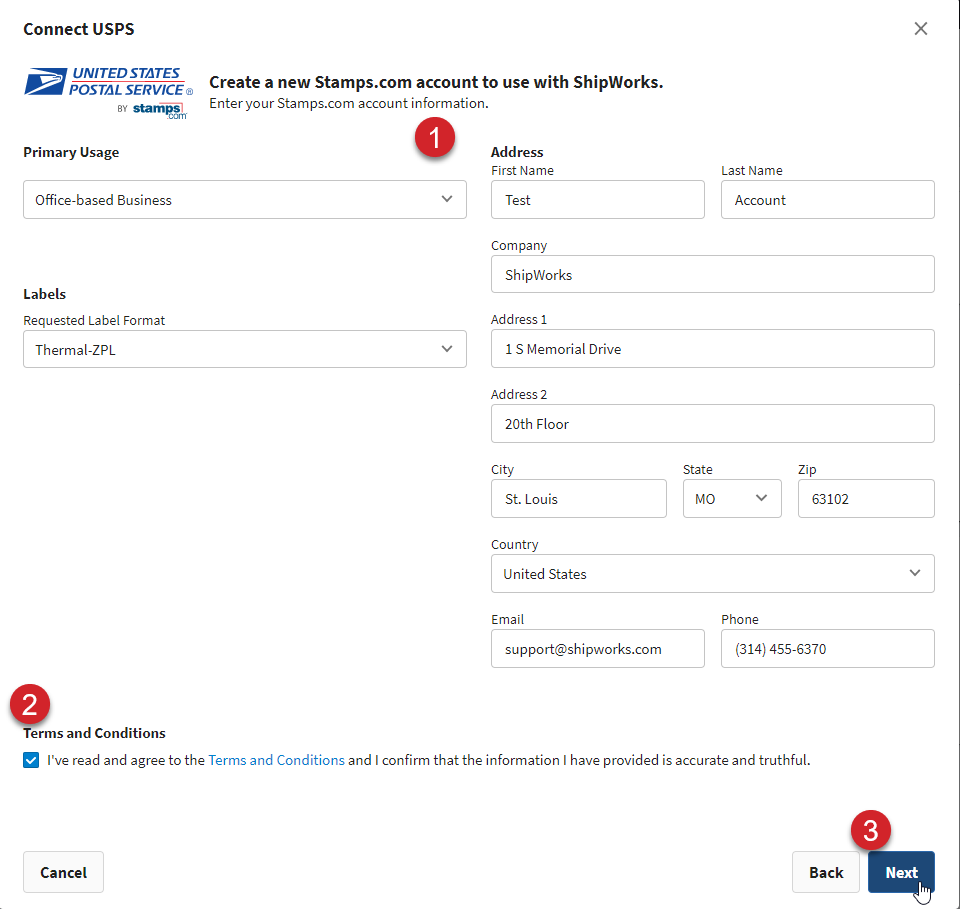Click the Company field containing ShipWorks
This screenshot has width=960, height=909.
(713, 274)
